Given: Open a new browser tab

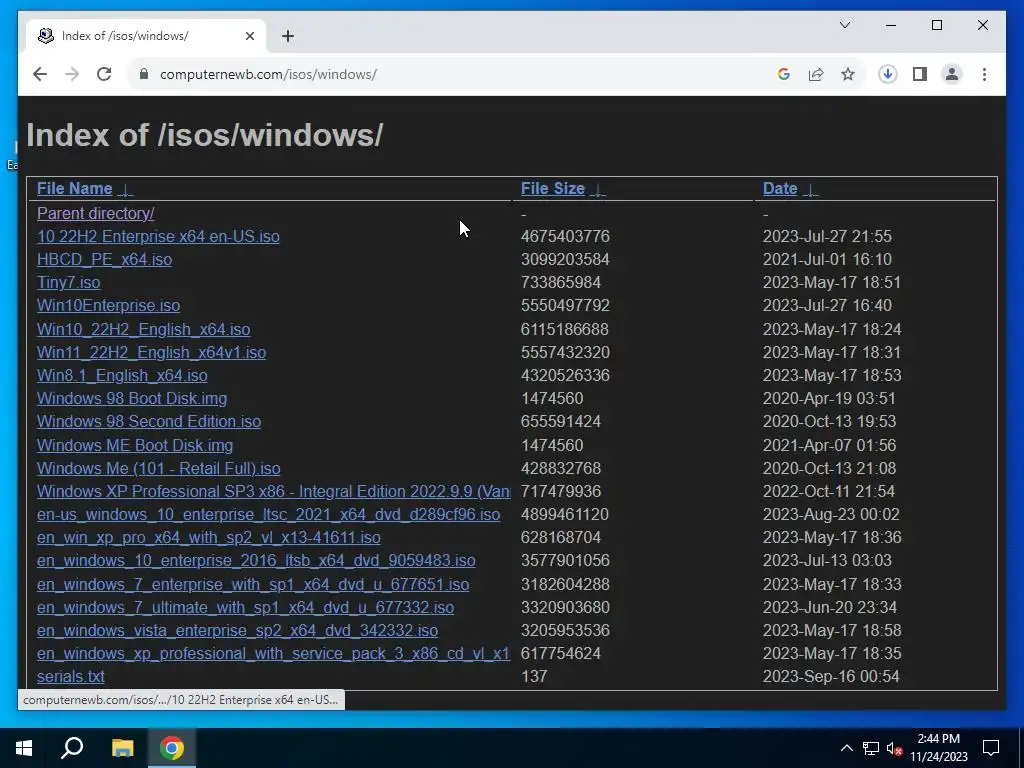Looking at the screenshot, I should click(x=288, y=36).
